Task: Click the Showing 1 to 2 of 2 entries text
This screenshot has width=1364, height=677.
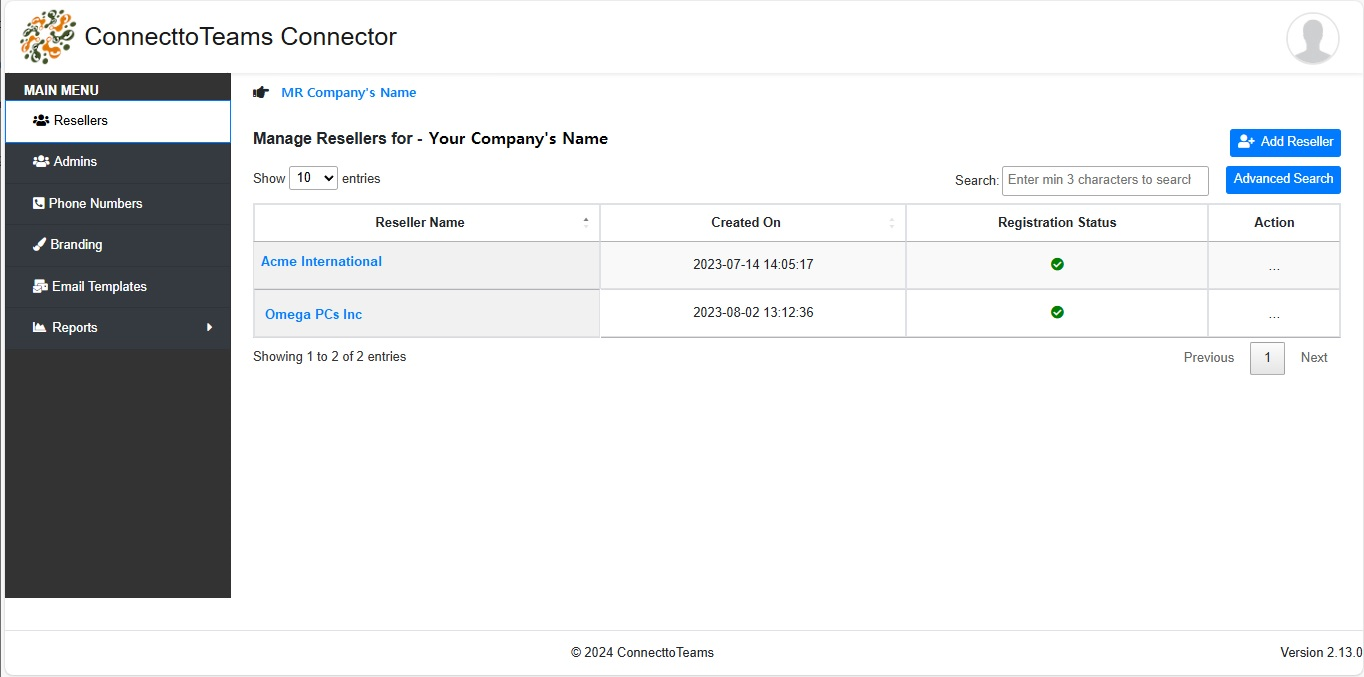Action: pyautogui.click(x=329, y=356)
